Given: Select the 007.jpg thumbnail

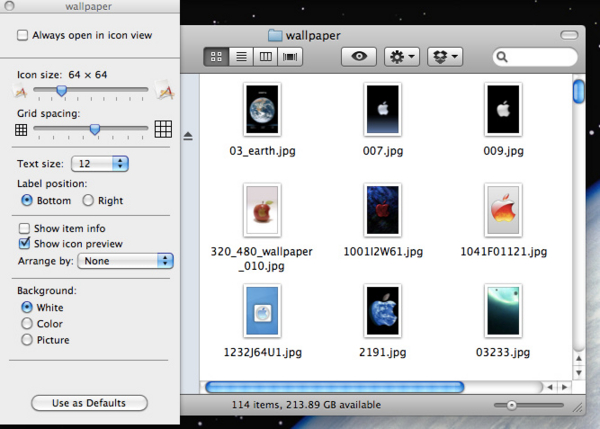Looking at the screenshot, I should (x=383, y=109).
